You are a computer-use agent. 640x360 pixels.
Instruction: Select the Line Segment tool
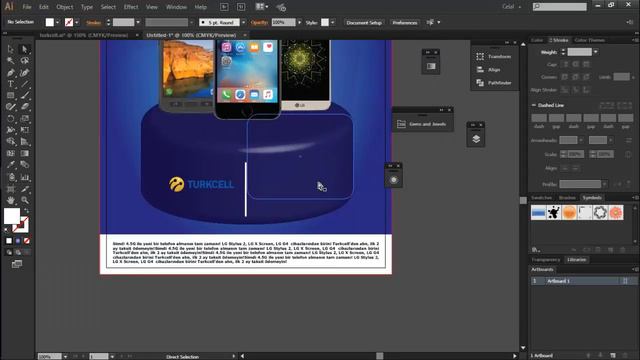click(x=24, y=84)
